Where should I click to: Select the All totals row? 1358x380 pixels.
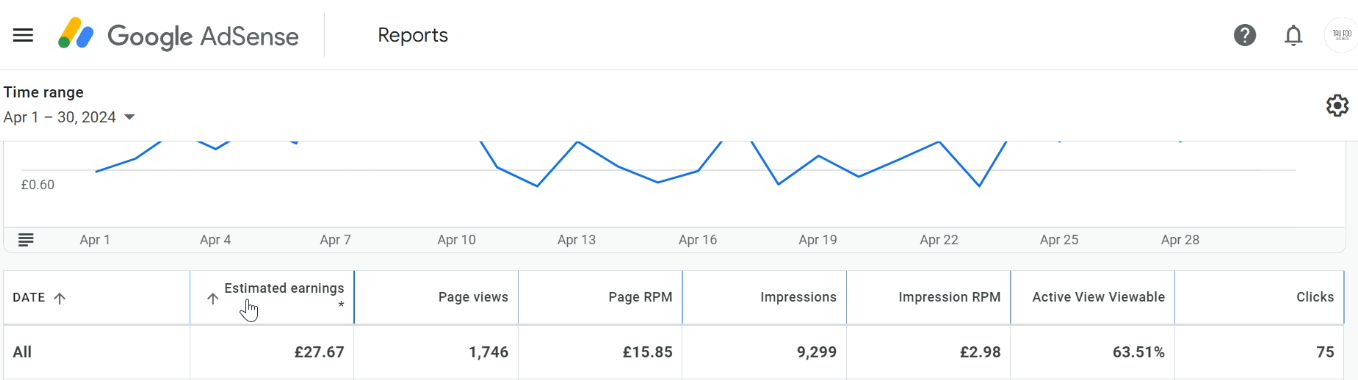point(679,352)
